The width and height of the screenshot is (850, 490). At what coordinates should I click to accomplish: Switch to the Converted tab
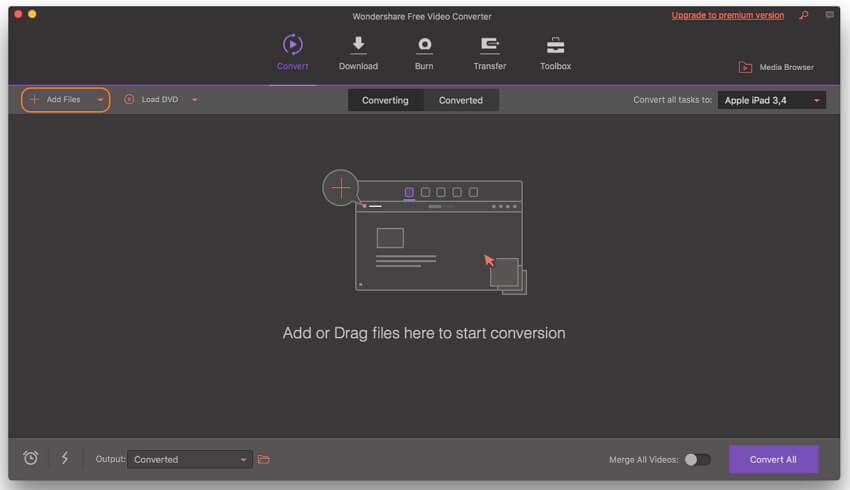coord(461,100)
